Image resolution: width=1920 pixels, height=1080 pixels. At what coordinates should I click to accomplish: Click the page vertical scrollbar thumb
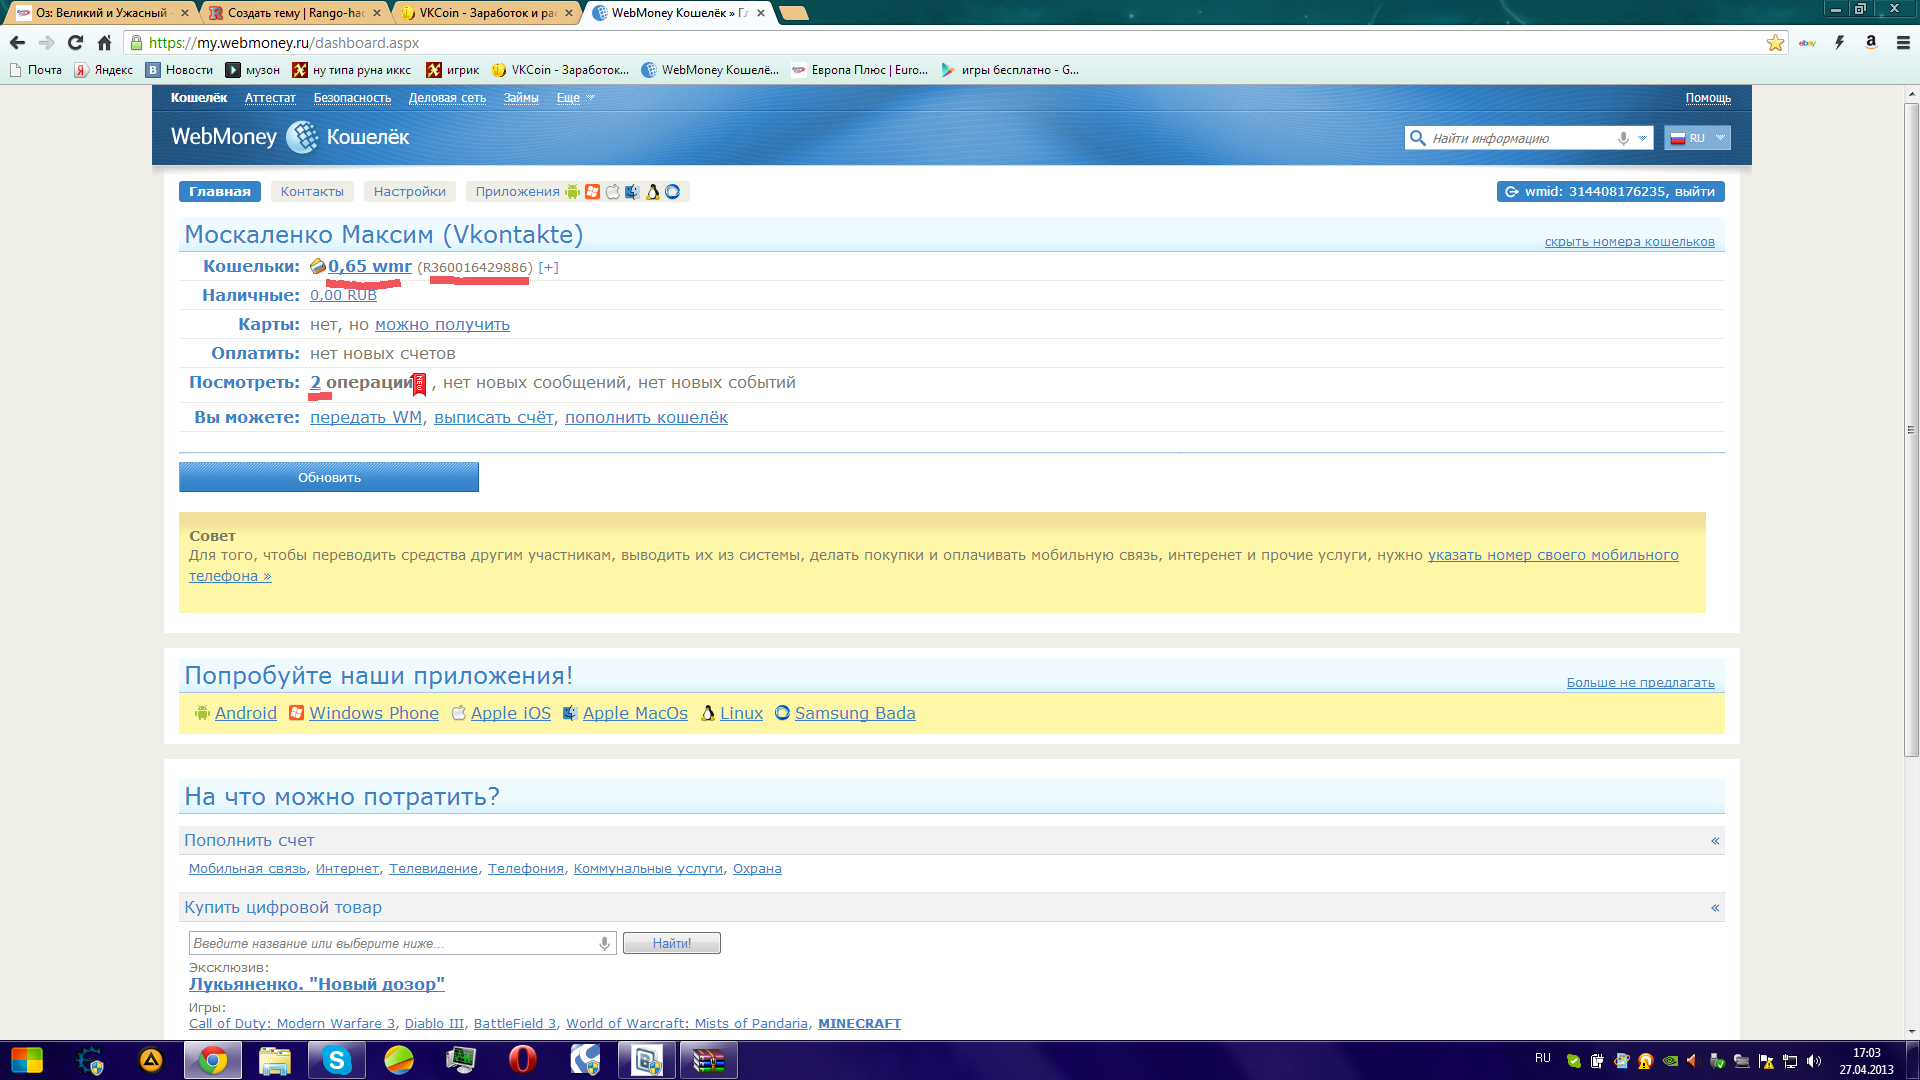click(x=1911, y=430)
